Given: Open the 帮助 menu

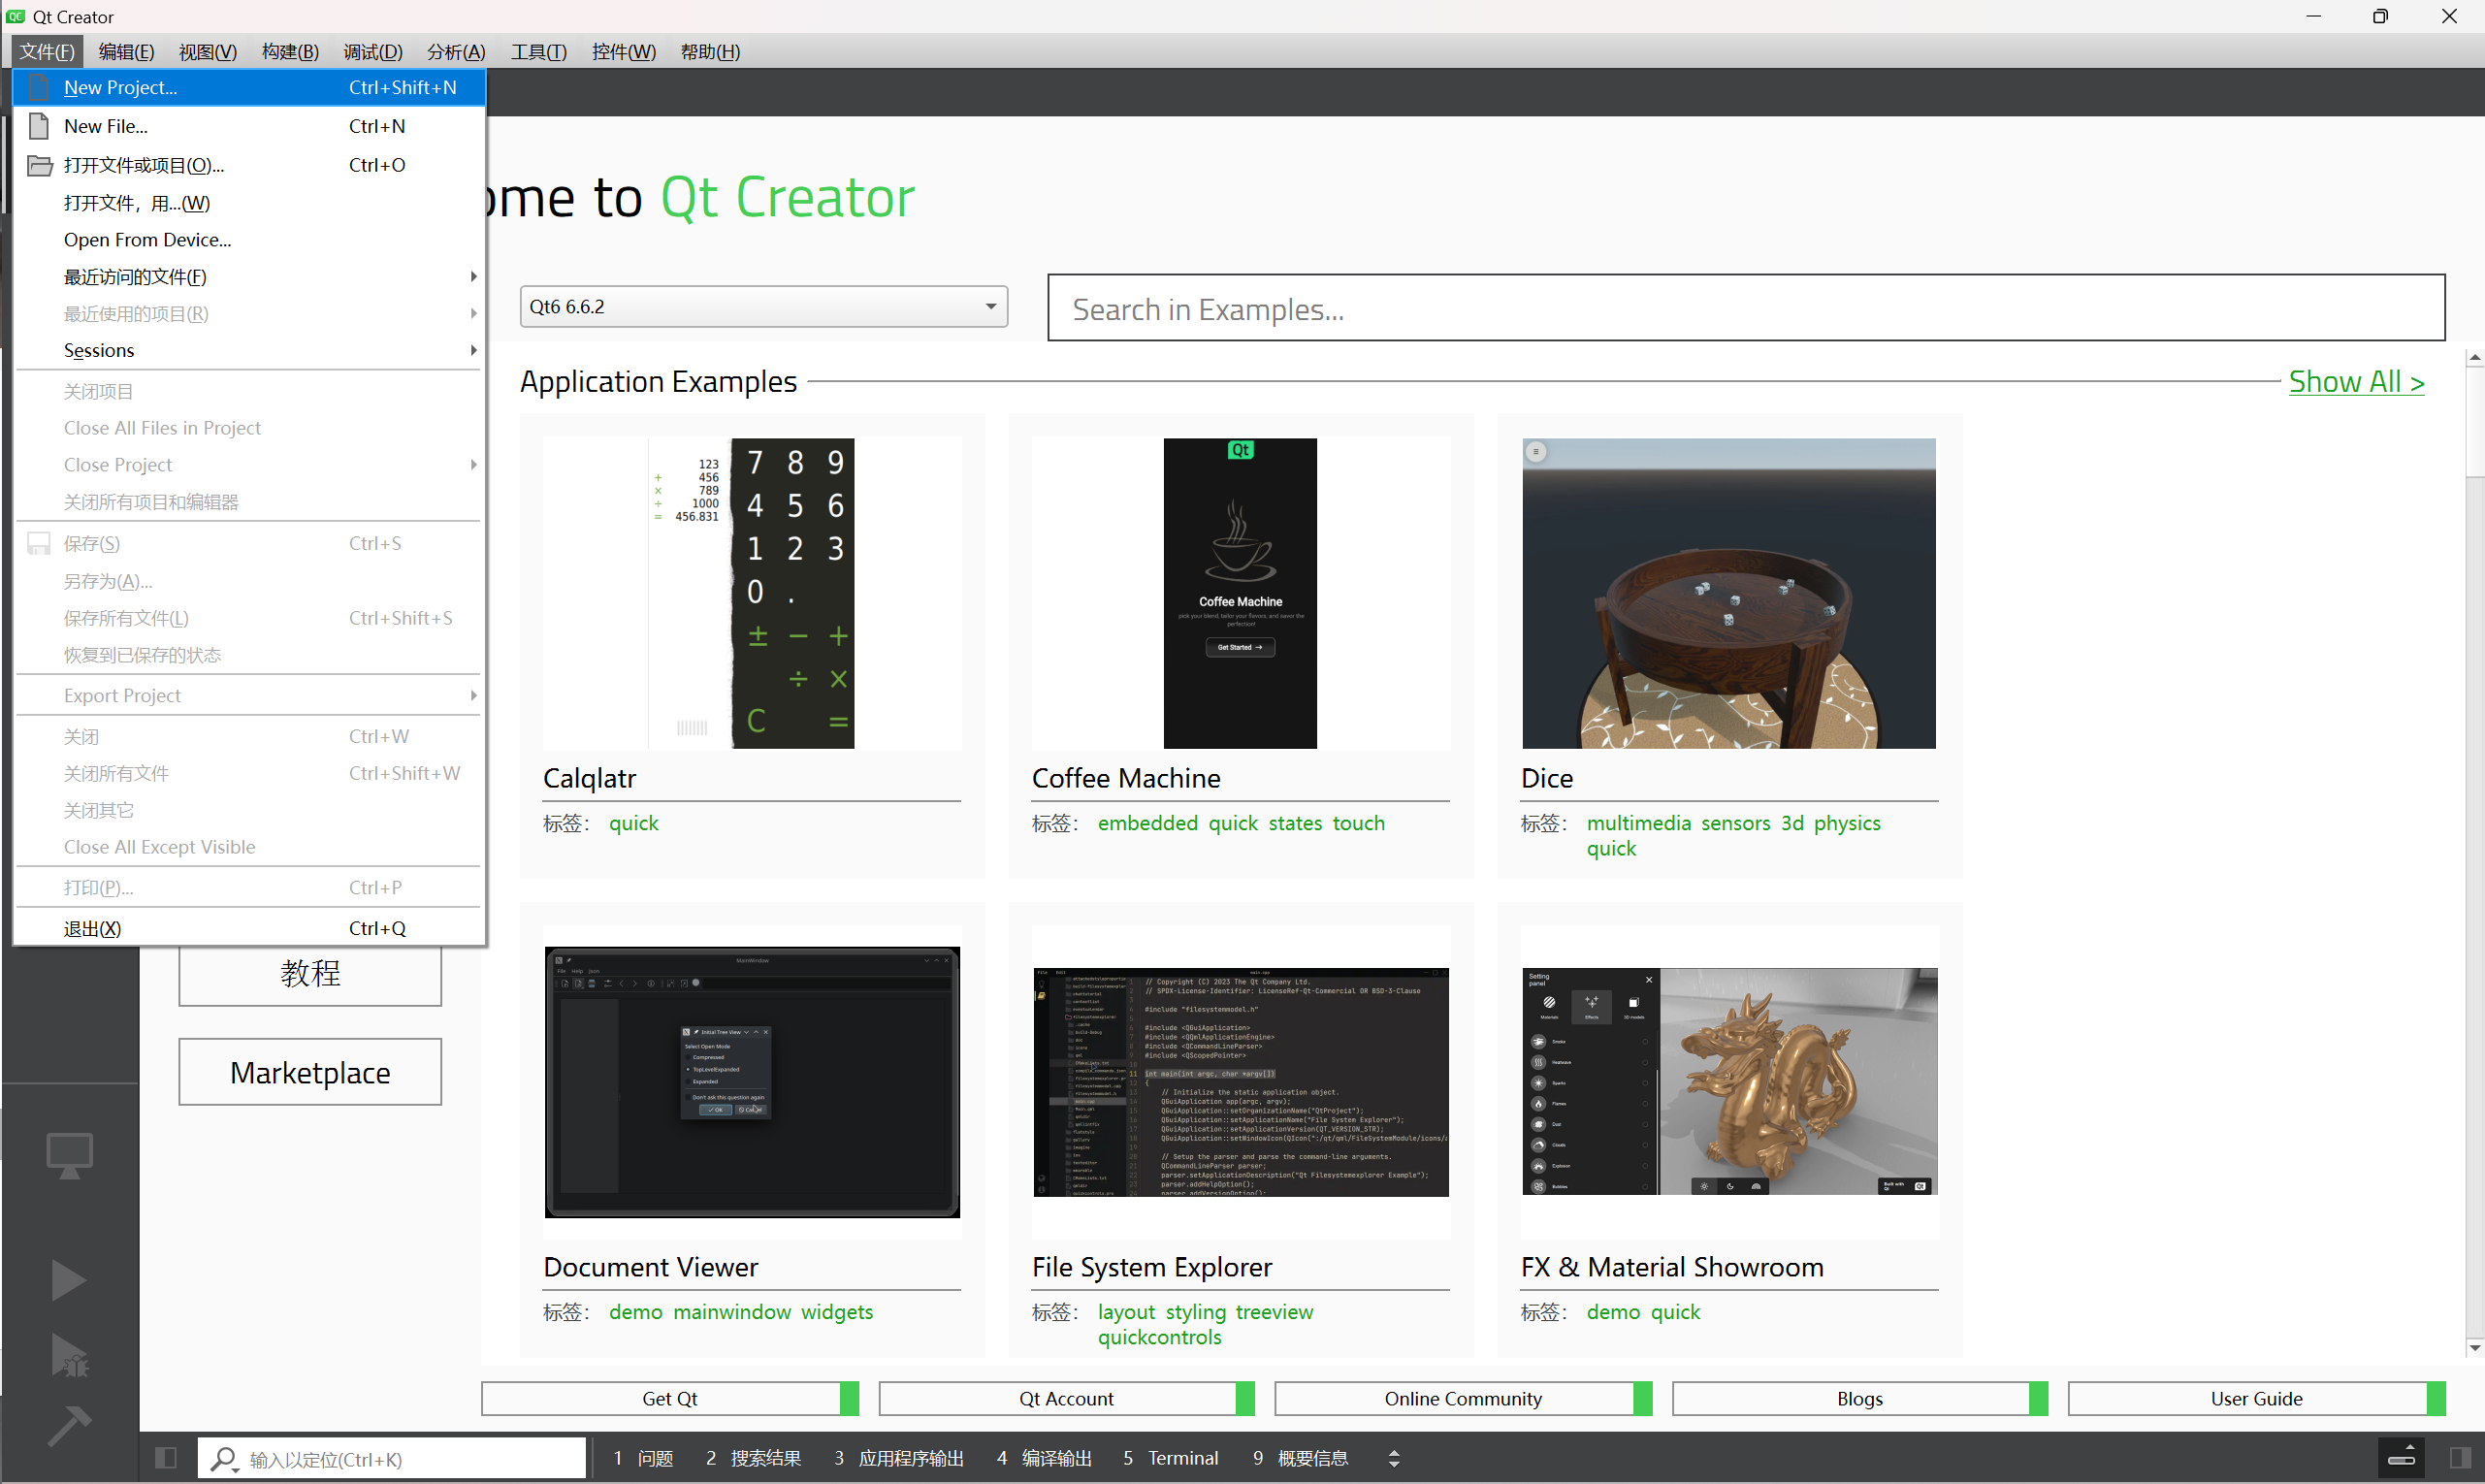Looking at the screenshot, I should pyautogui.click(x=710, y=51).
